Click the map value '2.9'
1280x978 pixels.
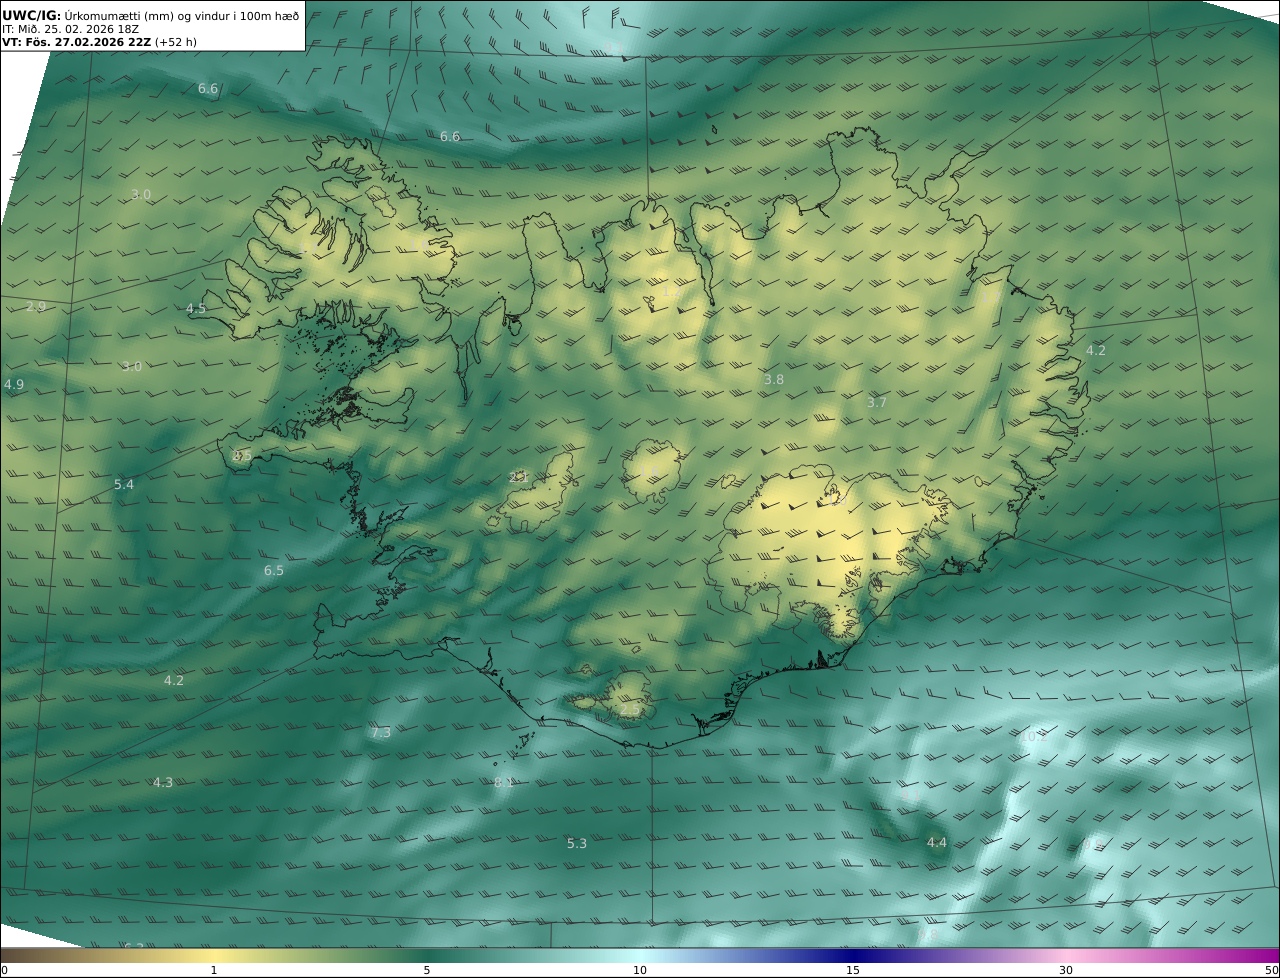point(36,306)
